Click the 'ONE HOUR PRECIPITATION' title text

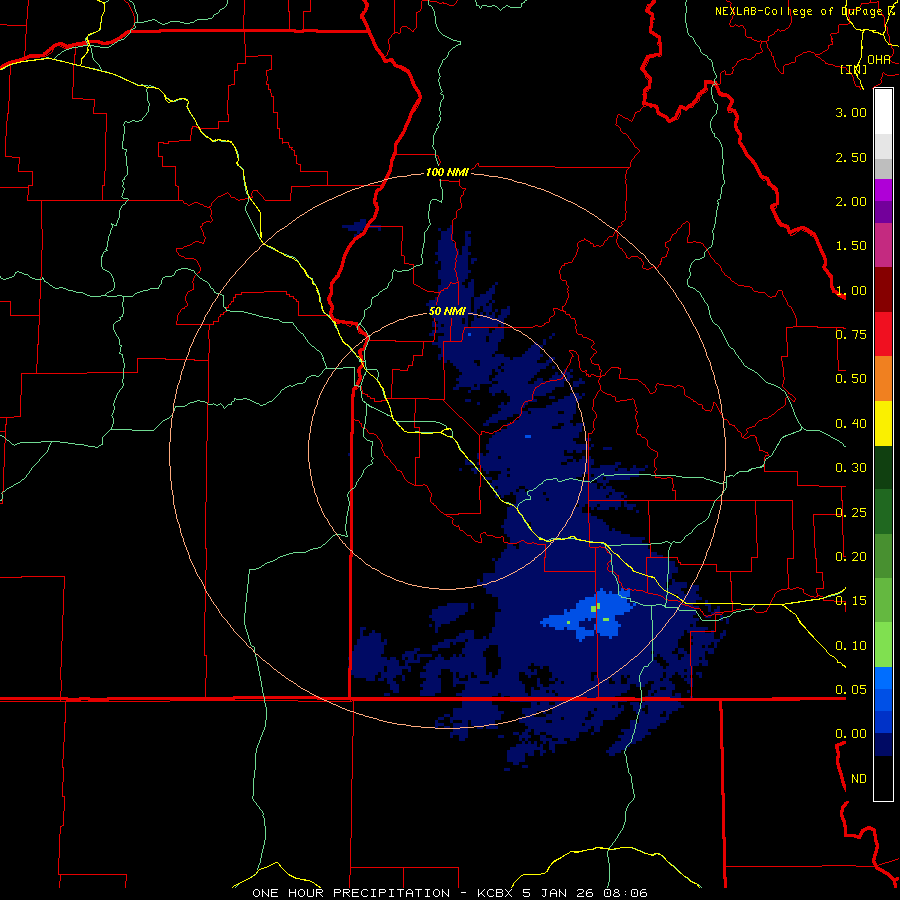click(x=351, y=893)
